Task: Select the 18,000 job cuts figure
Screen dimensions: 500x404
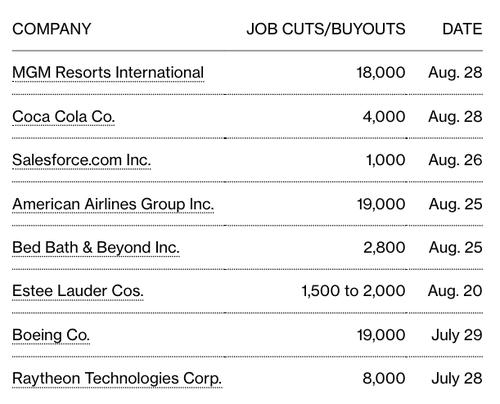Action: (x=381, y=73)
